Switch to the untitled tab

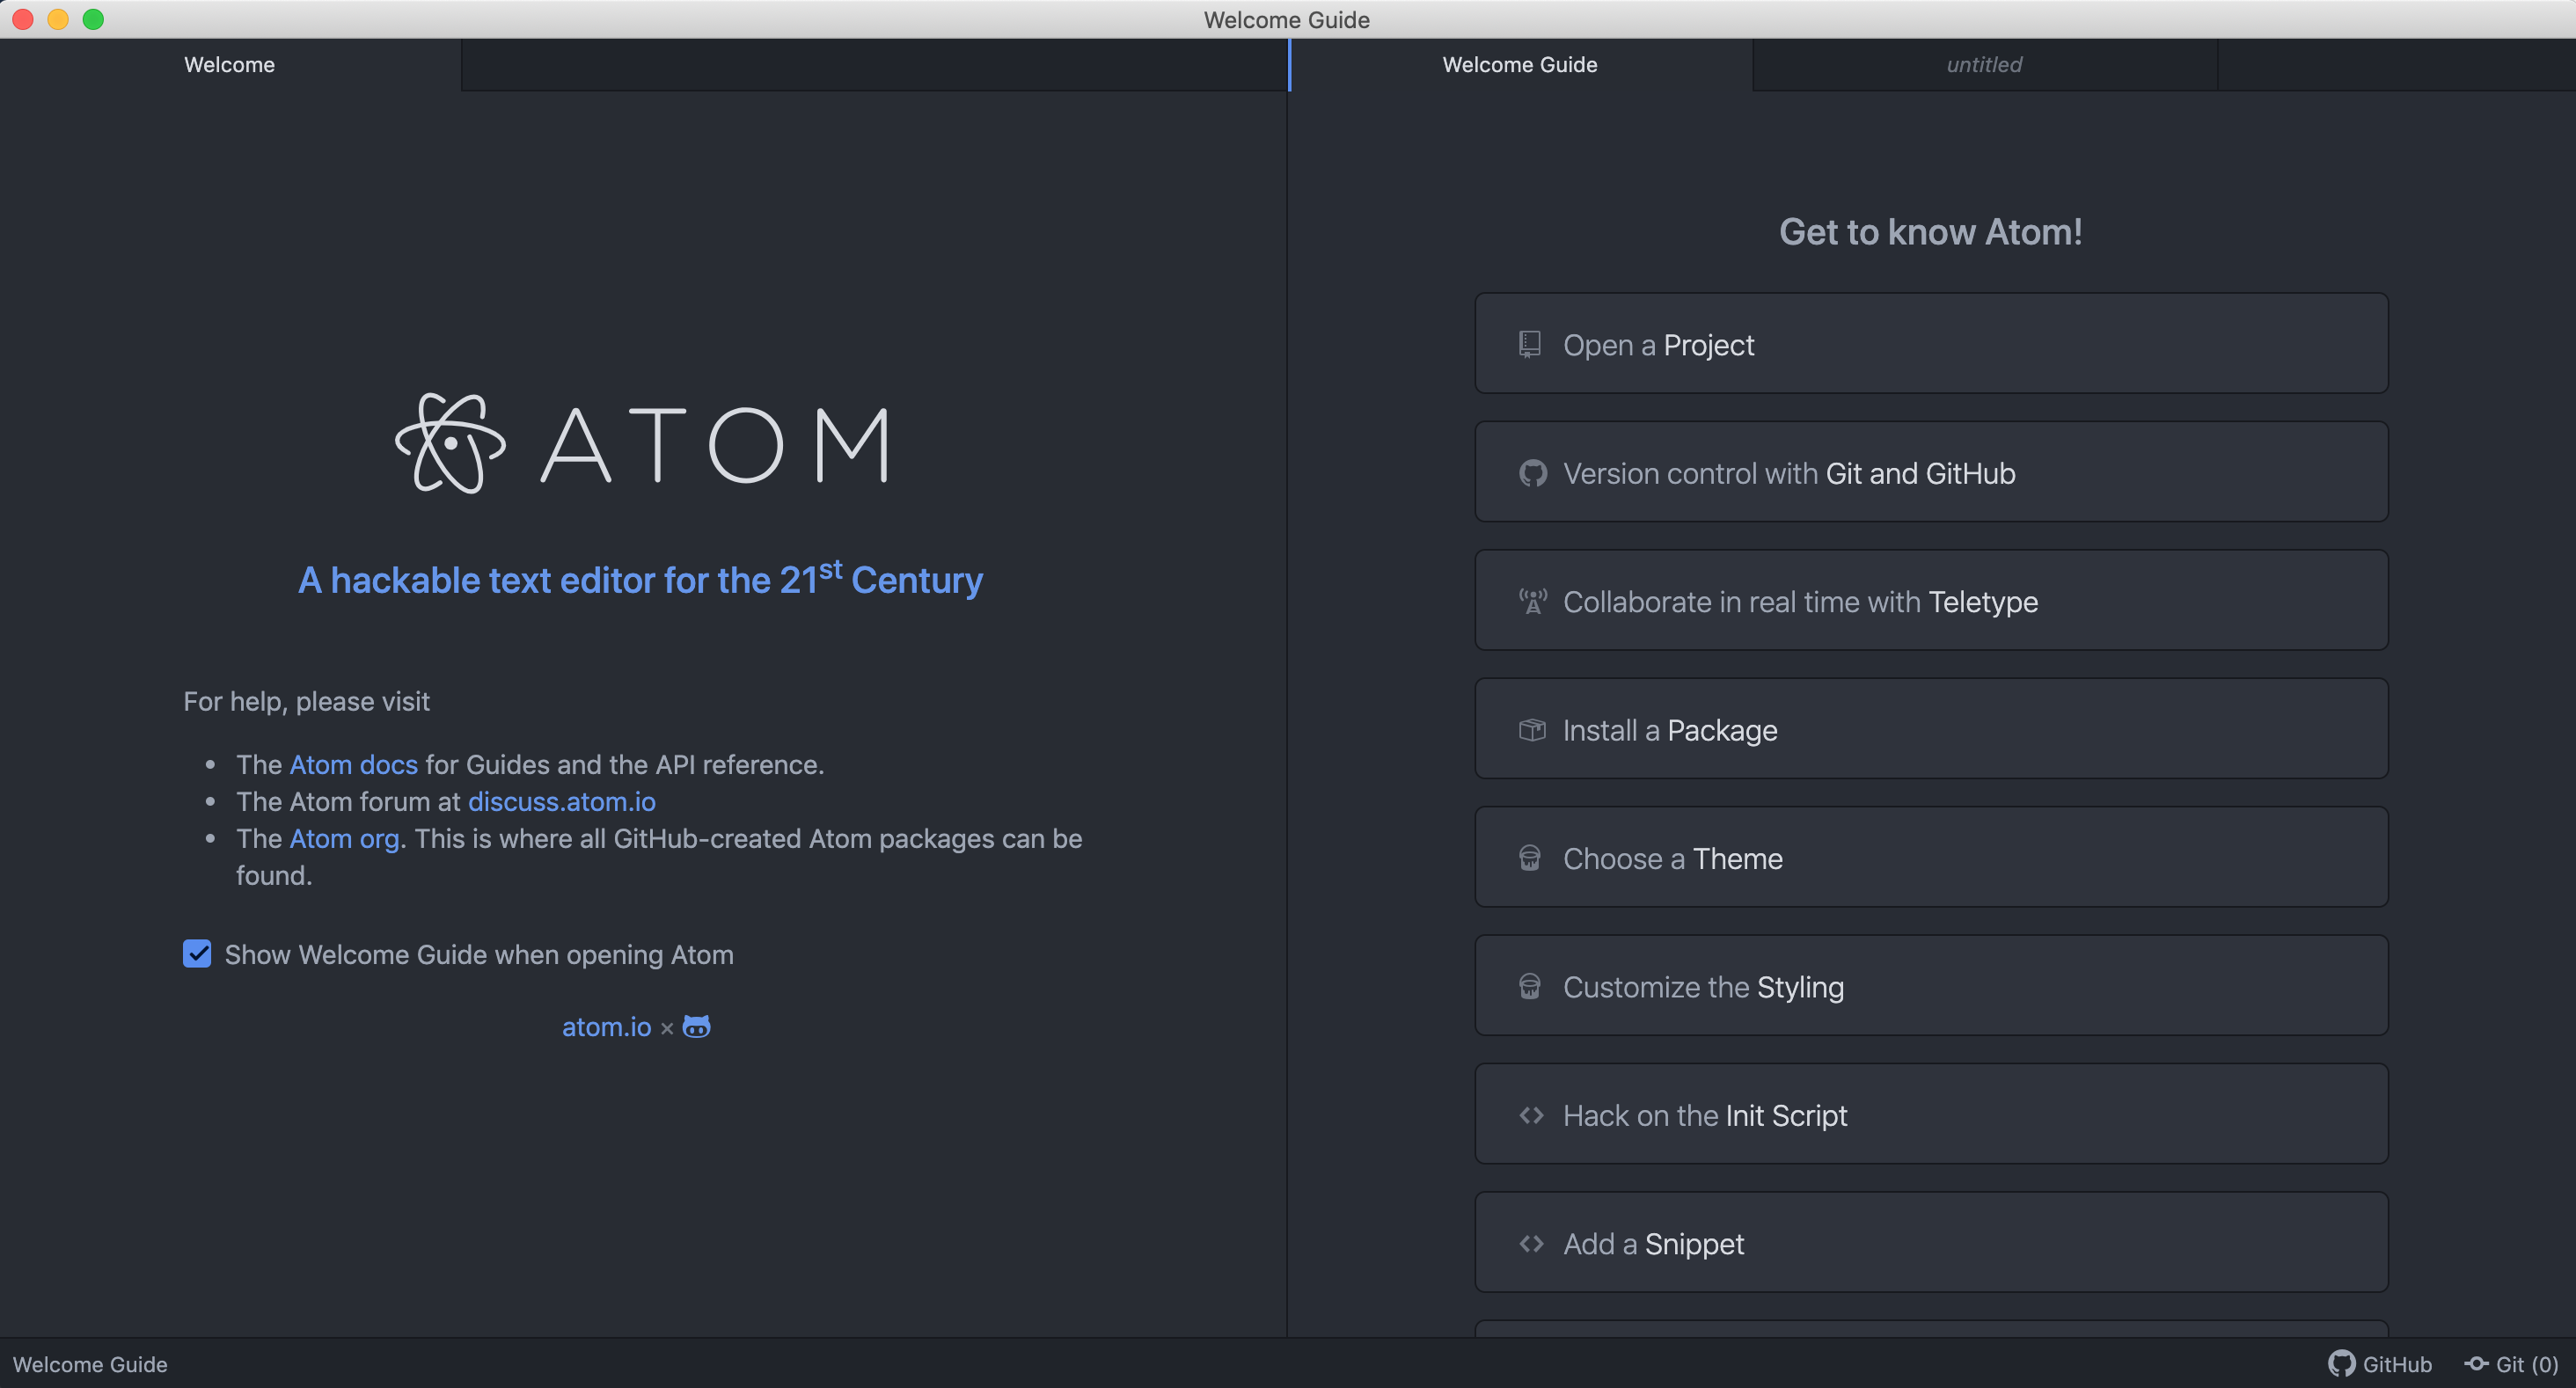(1983, 65)
